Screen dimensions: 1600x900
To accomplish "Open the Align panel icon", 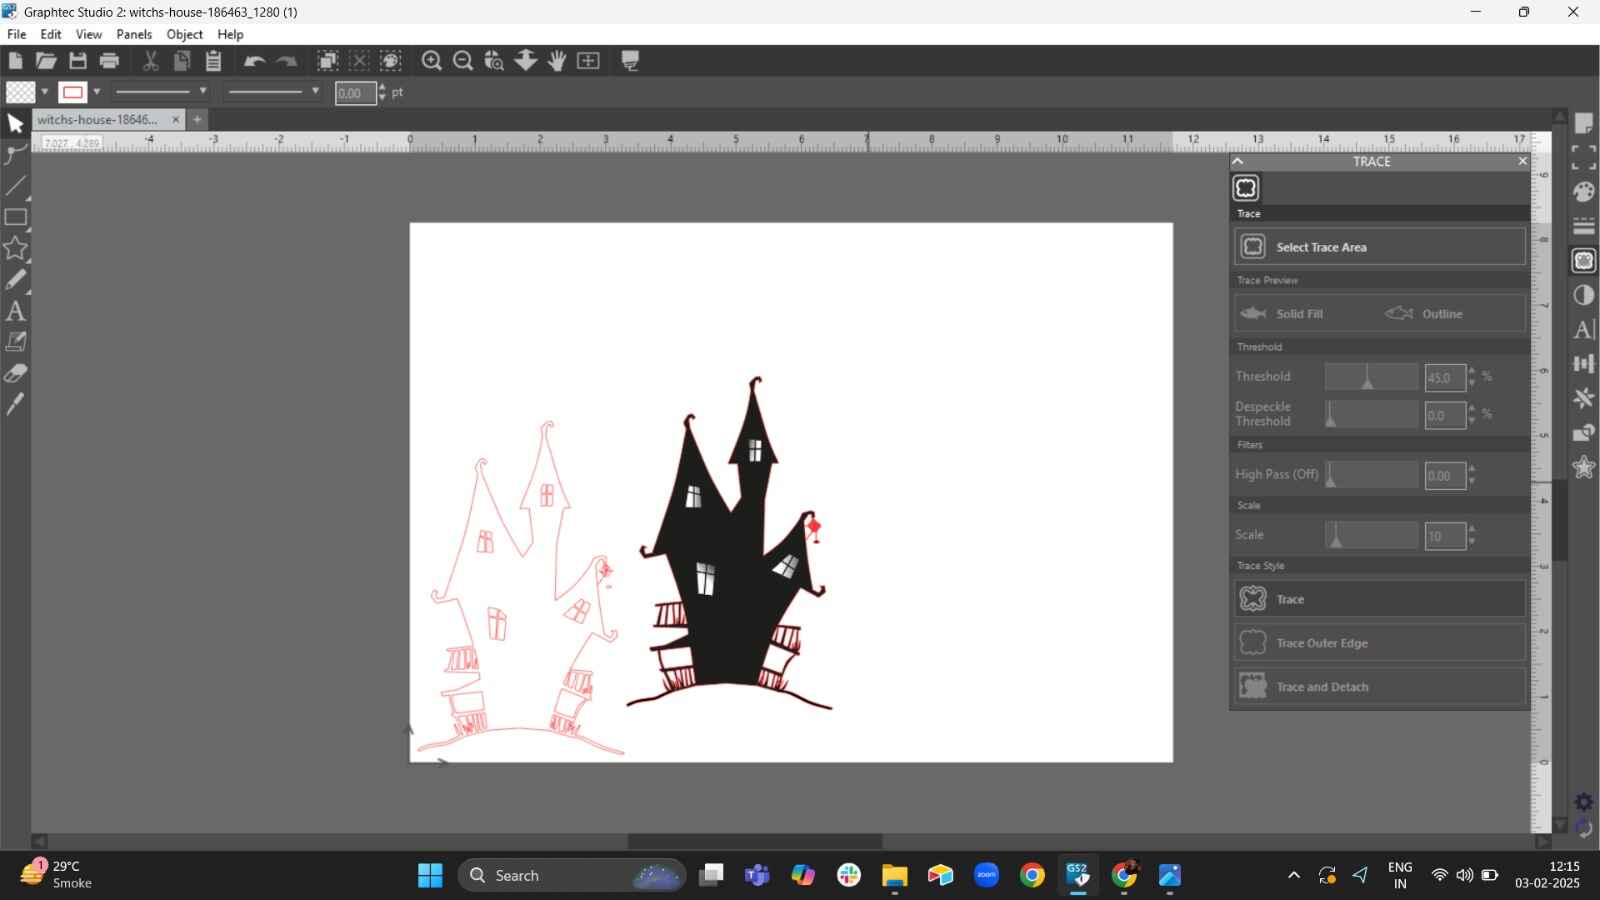I will click(x=1584, y=363).
